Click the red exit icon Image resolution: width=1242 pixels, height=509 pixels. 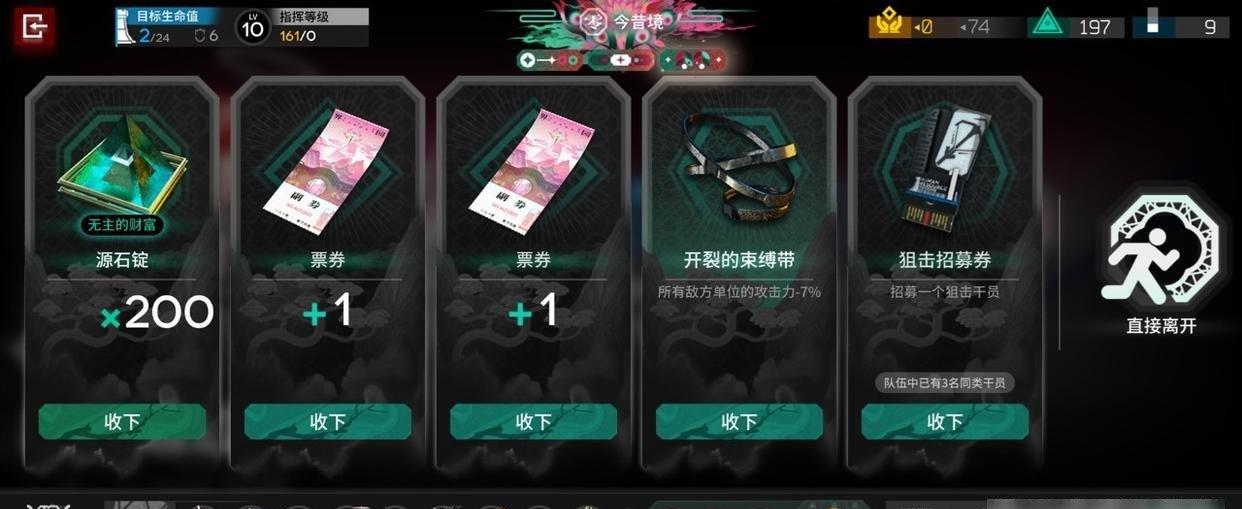pyautogui.click(x=34, y=26)
